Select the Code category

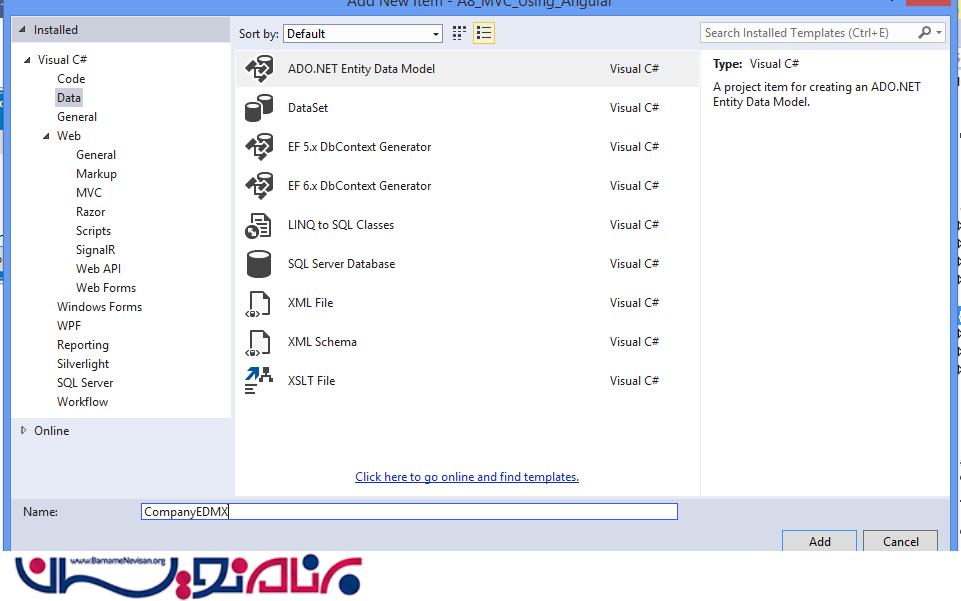(x=71, y=78)
